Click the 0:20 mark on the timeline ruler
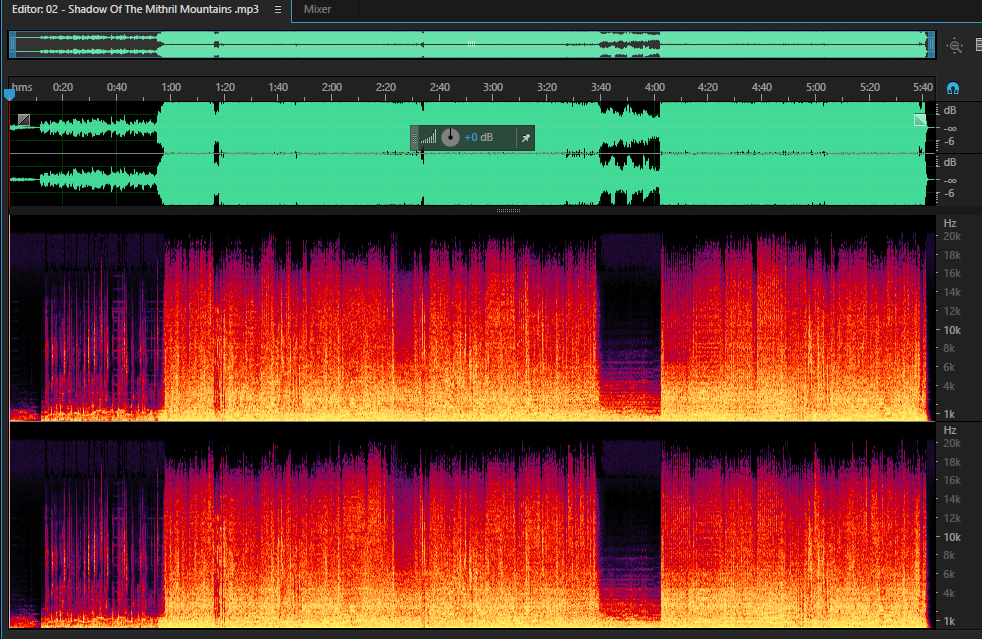This screenshot has width=982, height=639. (63, 87)
